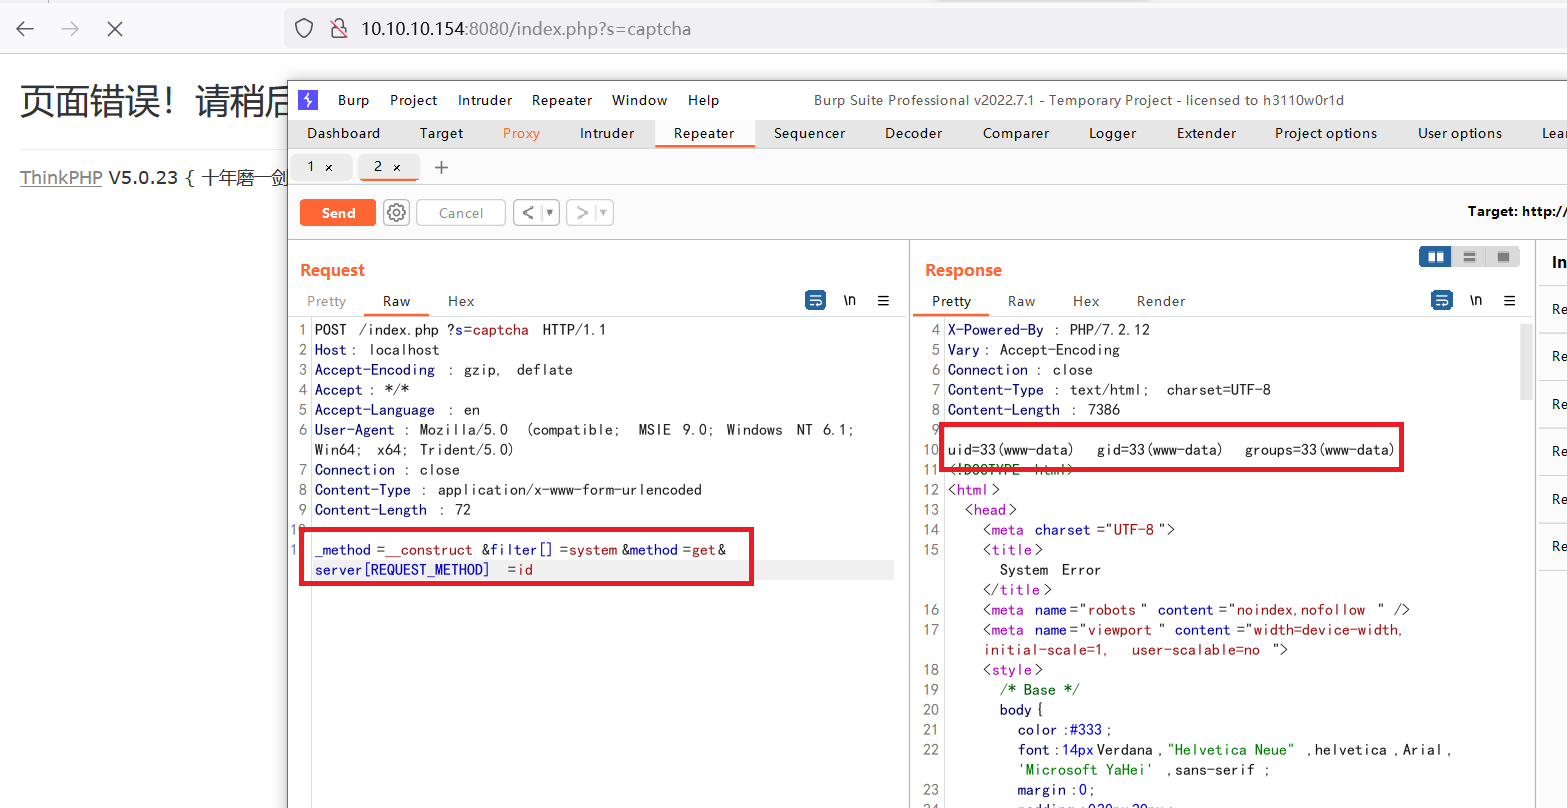Viewport: 1567px width, 808px height.
Task: Open the User options tab
Action: pos(1460,133)
